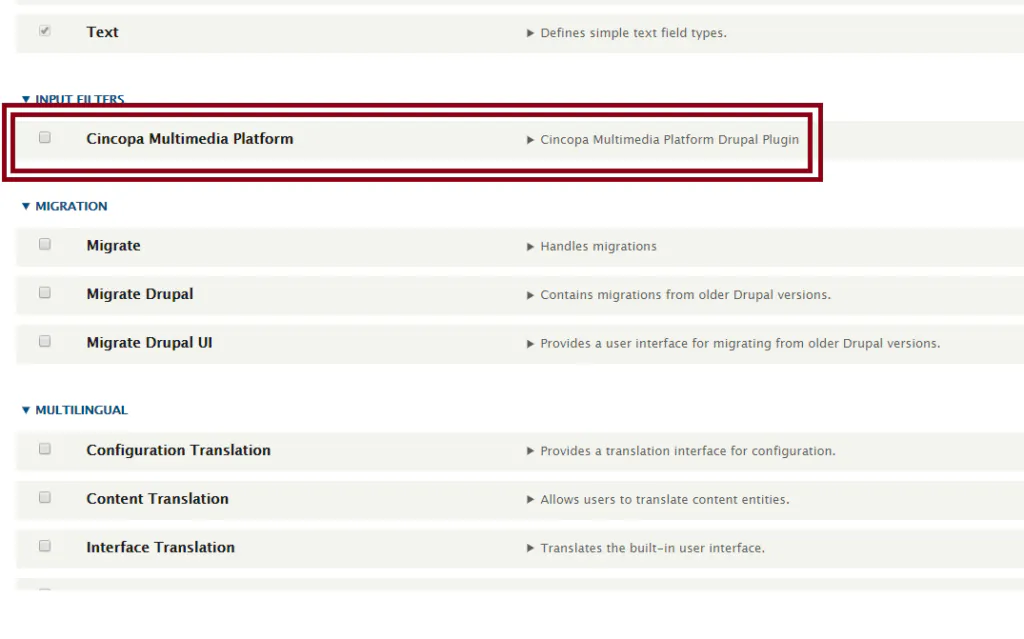
Task: Click the Cincopa Multimedia Platform module name
Action: point(189,139)
